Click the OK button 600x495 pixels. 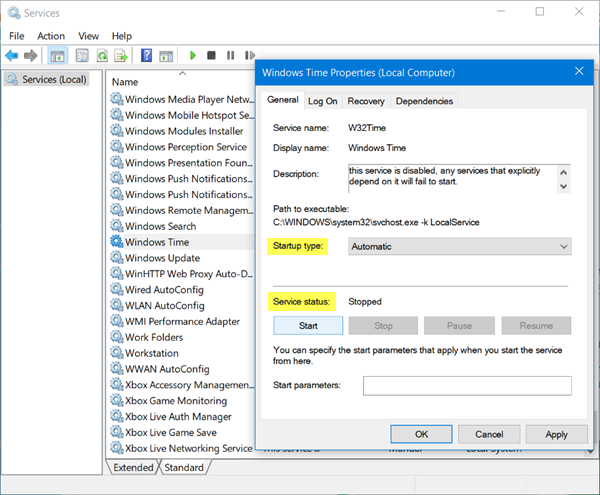(x=421, y=434)
